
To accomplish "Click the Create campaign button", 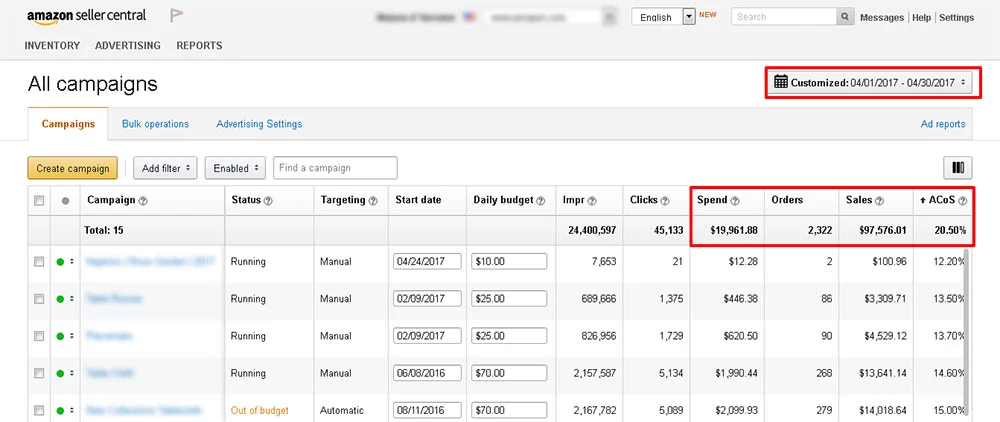I will click(73, 168).
